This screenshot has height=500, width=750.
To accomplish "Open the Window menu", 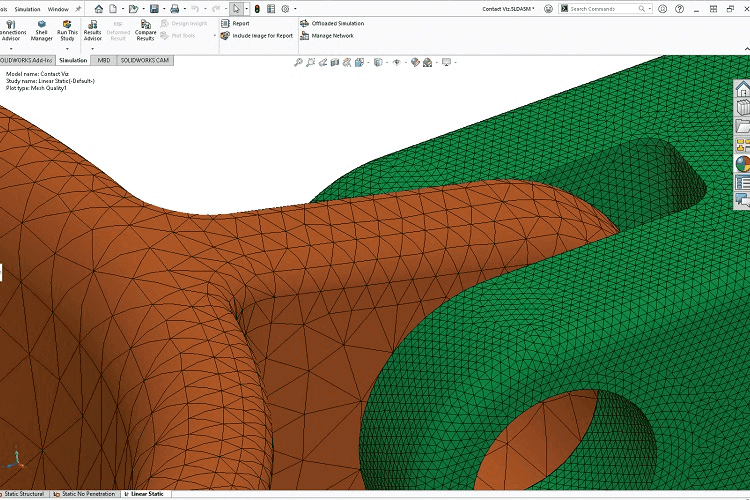I will (x=58, y=9).
